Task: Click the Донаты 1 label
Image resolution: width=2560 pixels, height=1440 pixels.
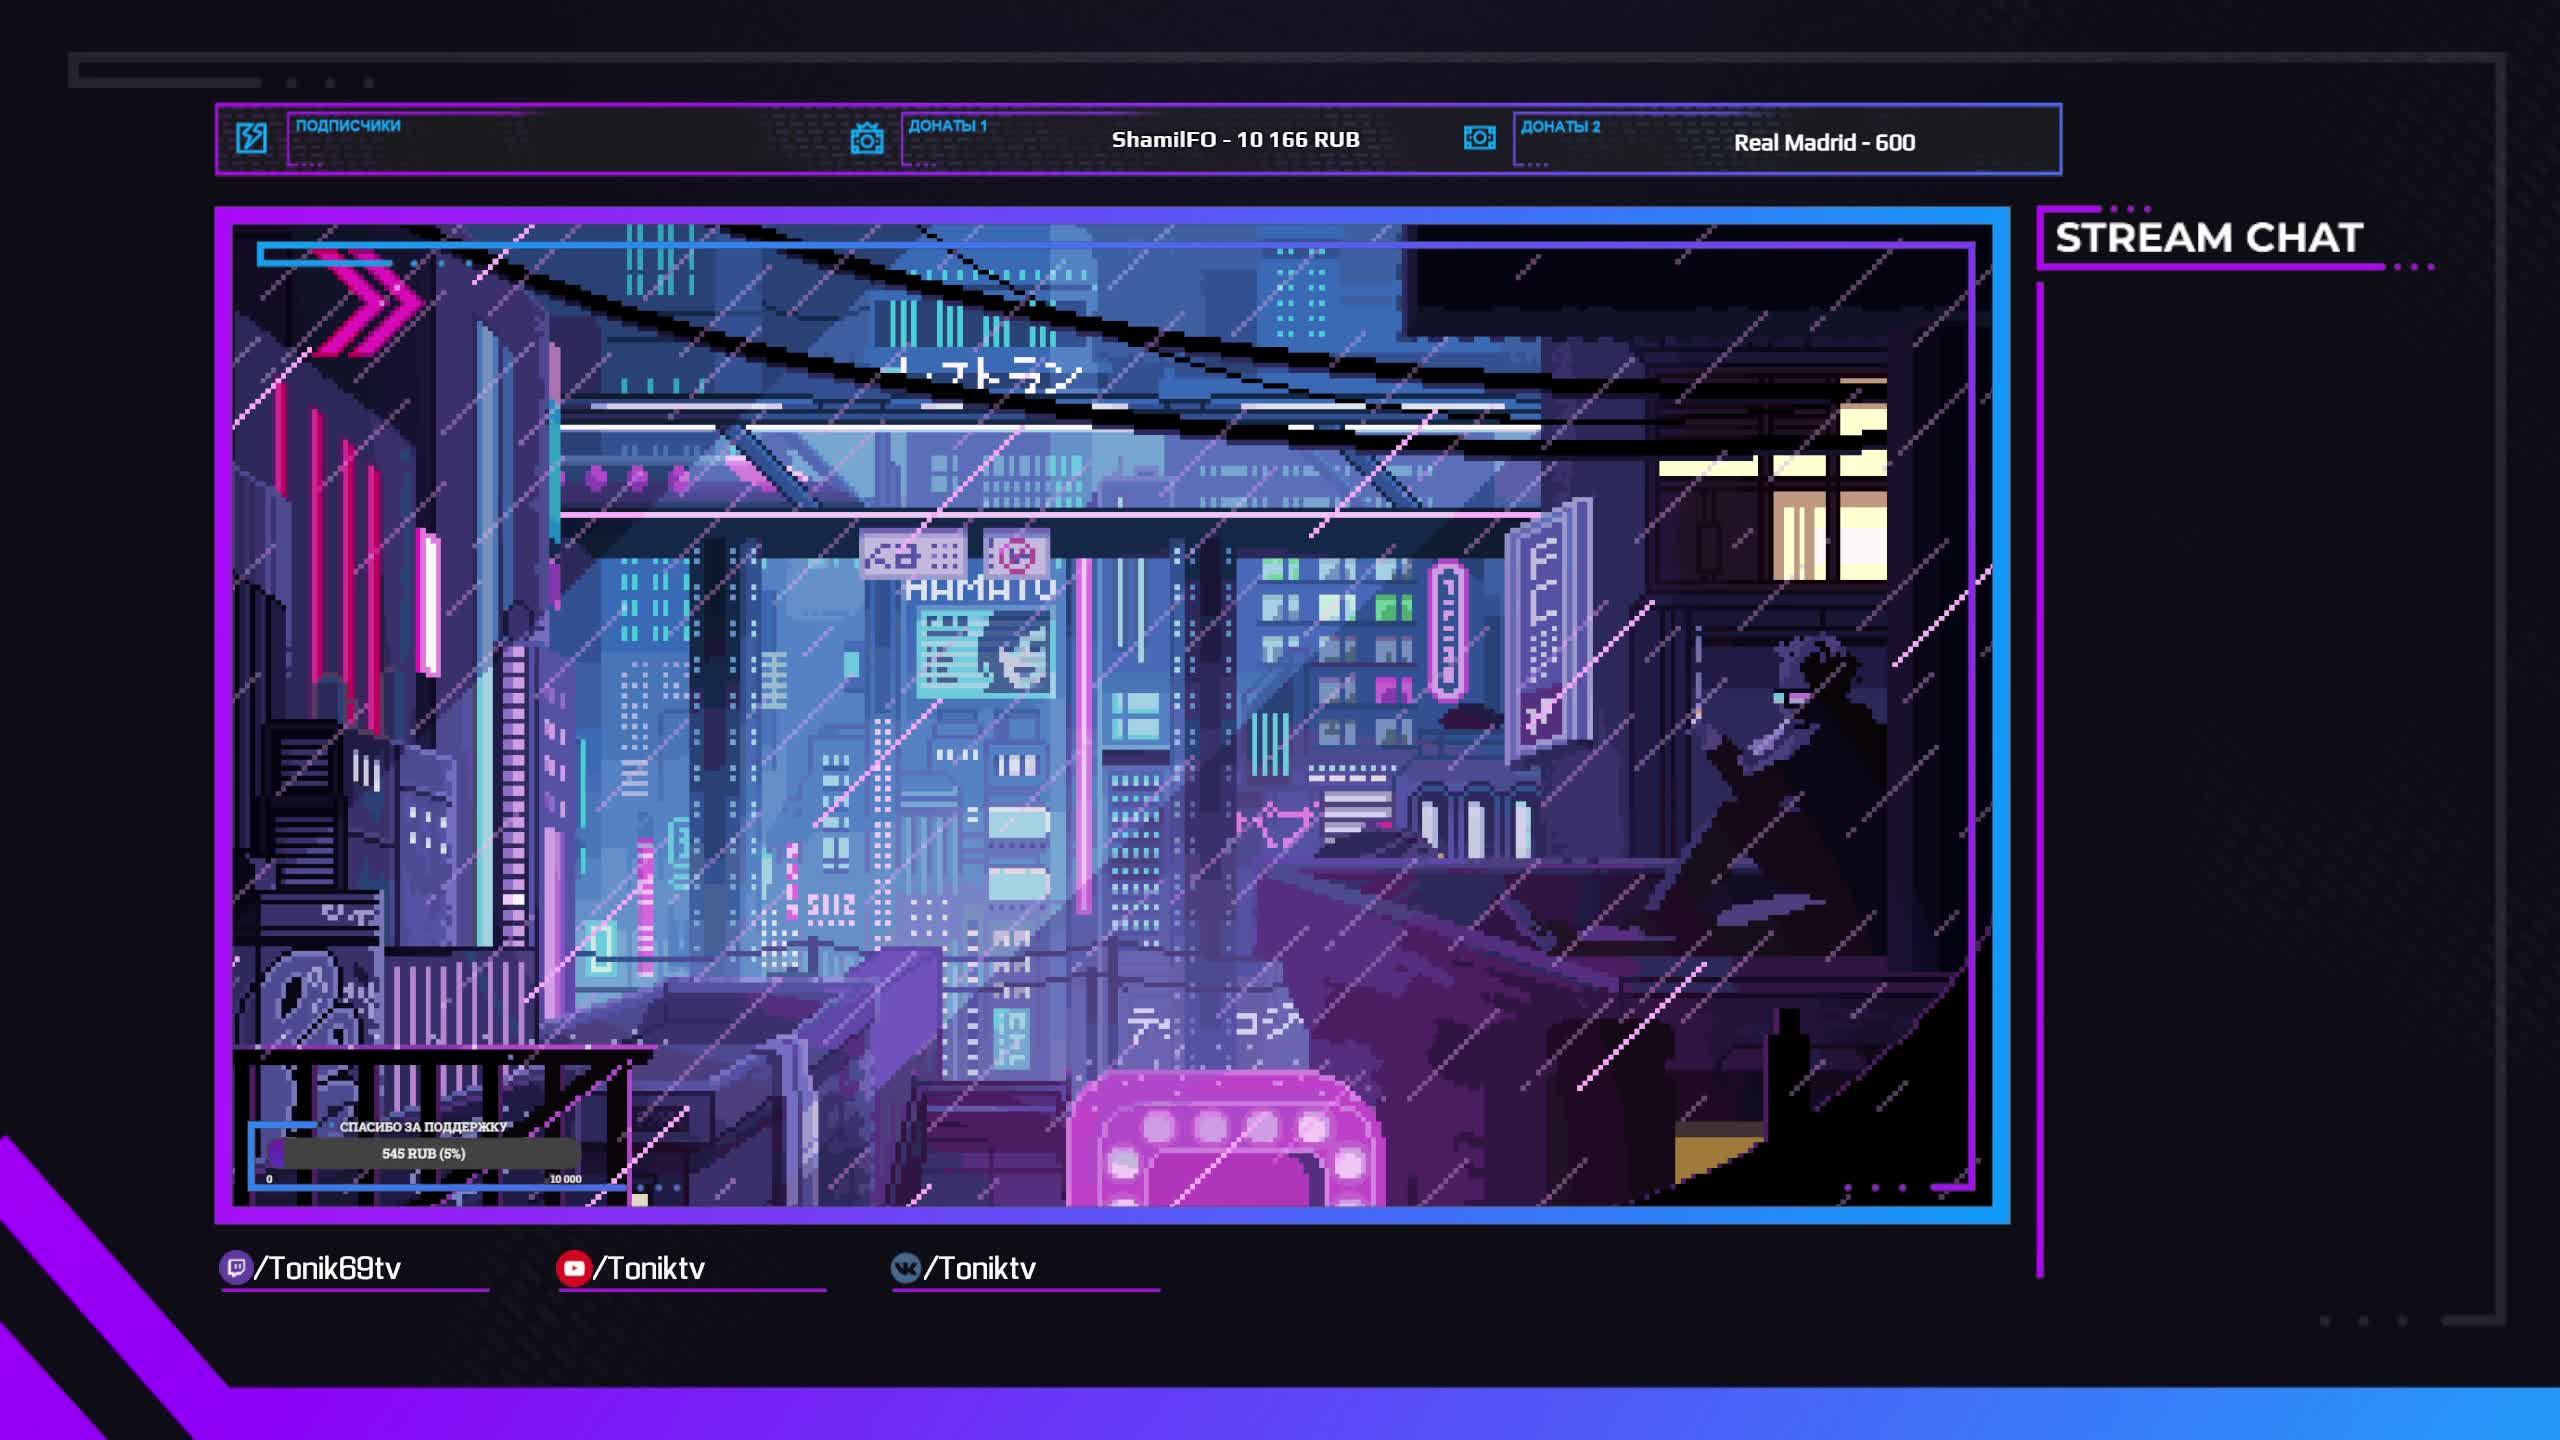Action: coord(947,126)
